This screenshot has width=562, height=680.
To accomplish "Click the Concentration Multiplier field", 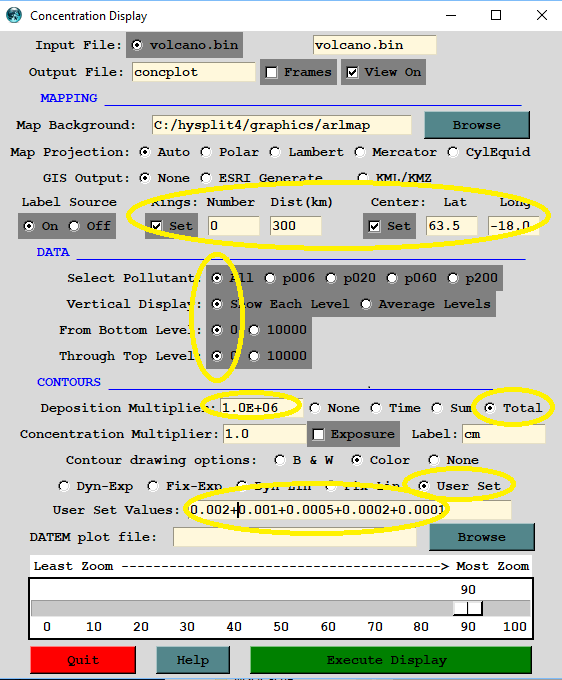I will 265,434.
